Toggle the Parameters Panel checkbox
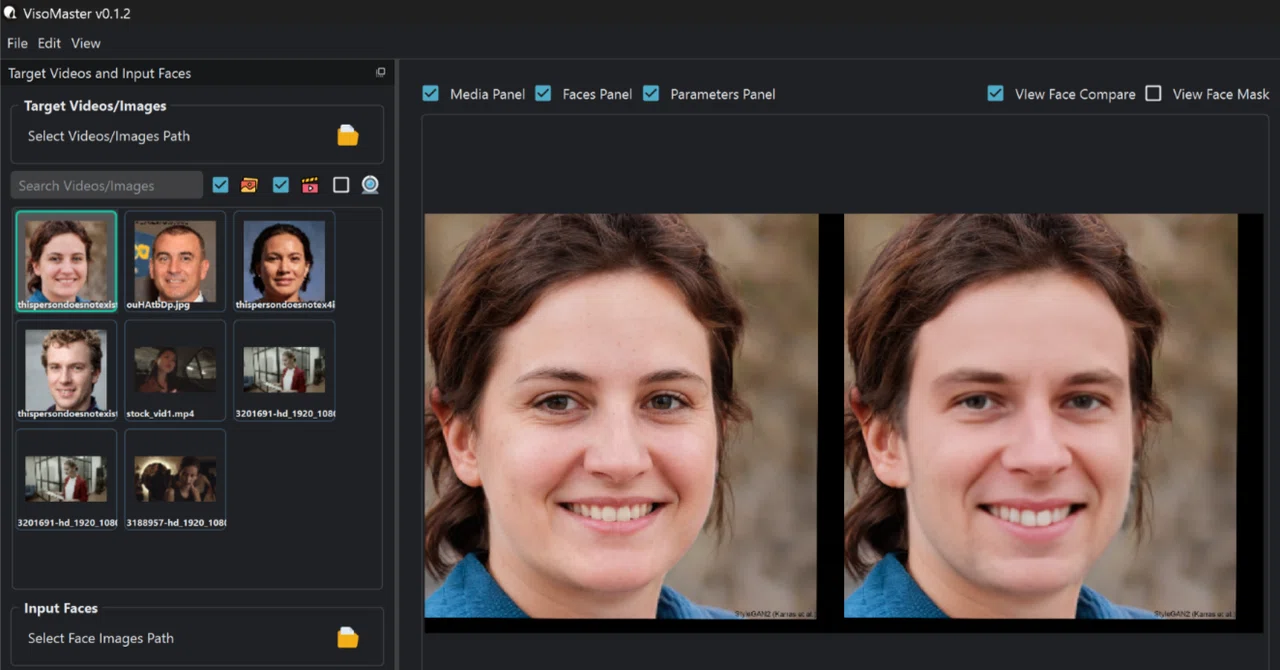Viewport: 1280px width, 670px height. [651, 93]
